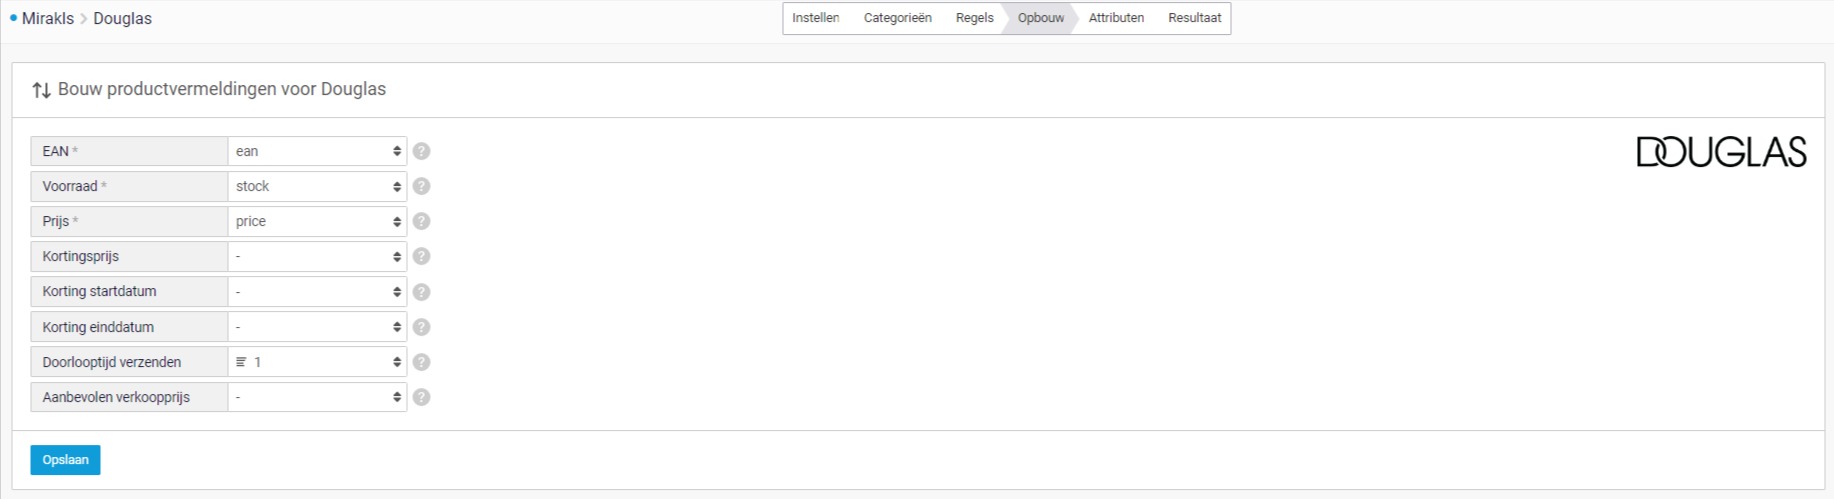
Task: Go to the Resultaat step
Action: 1195,18
